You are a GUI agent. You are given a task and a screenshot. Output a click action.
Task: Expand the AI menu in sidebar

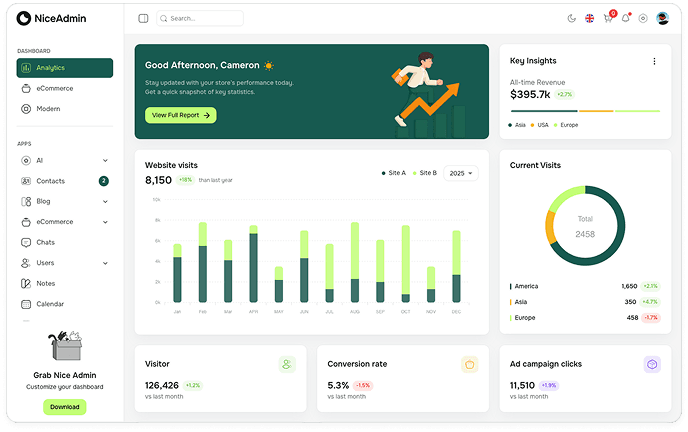105,160
